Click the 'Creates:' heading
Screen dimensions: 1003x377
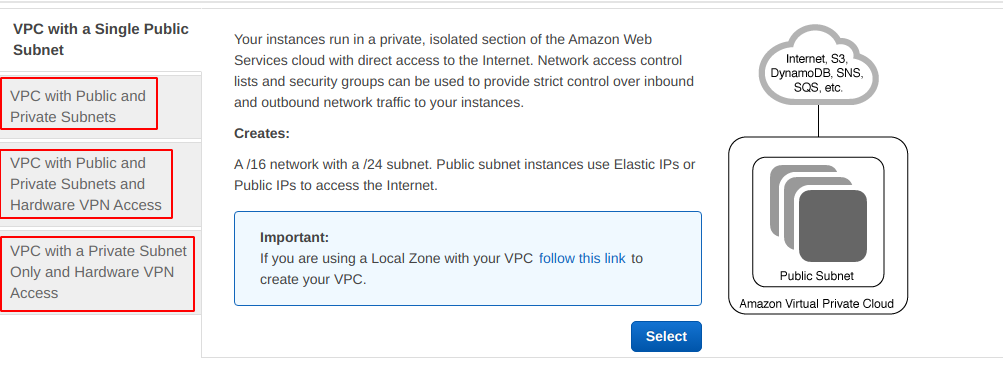[262, 134]
